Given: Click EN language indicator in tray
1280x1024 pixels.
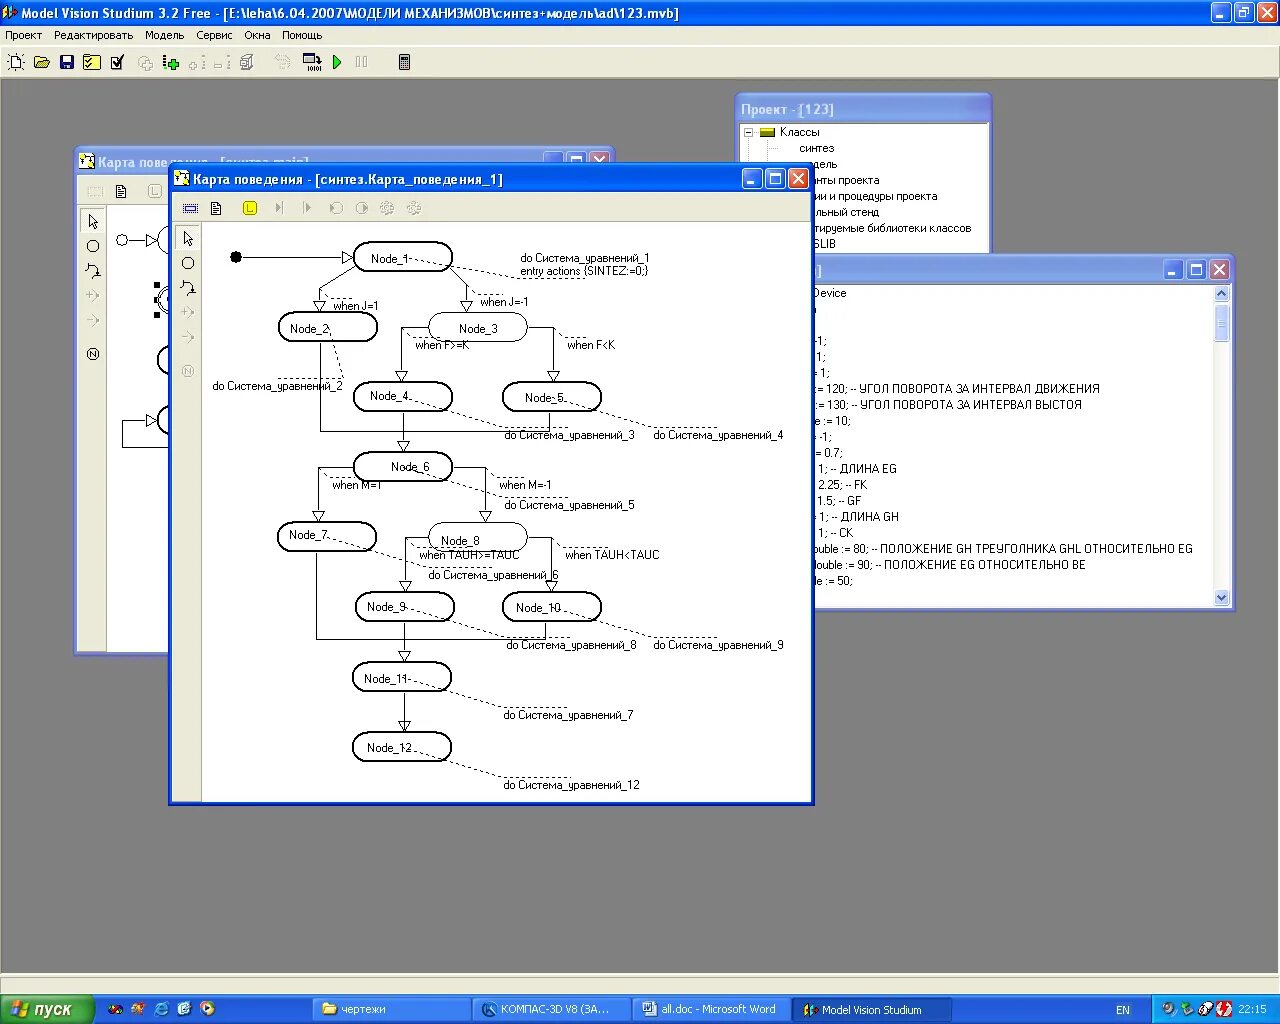Looking at the screenshot, I should 1123,1010.
